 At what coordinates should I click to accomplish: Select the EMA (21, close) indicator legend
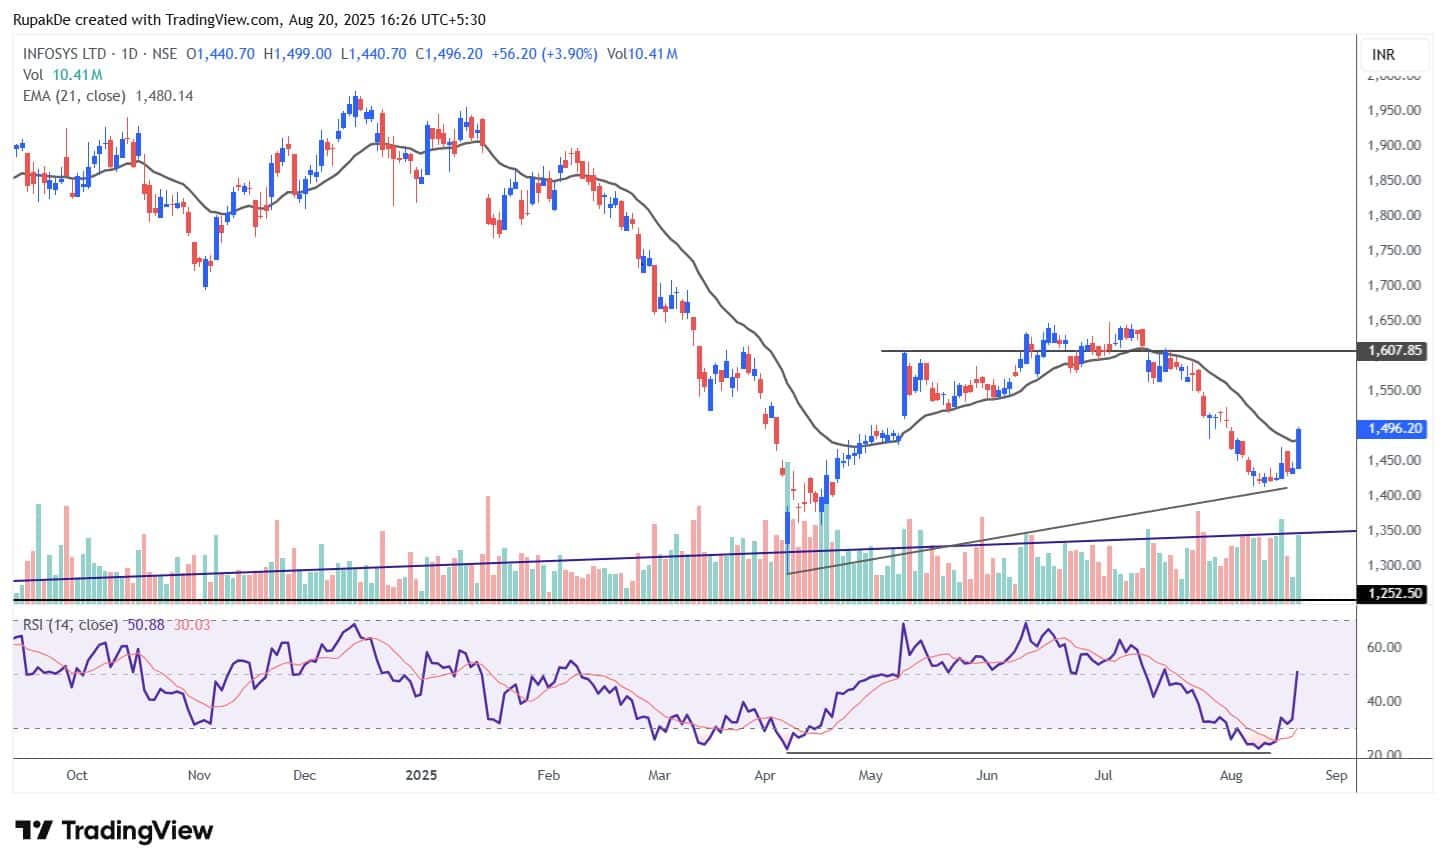click(75, 96)
